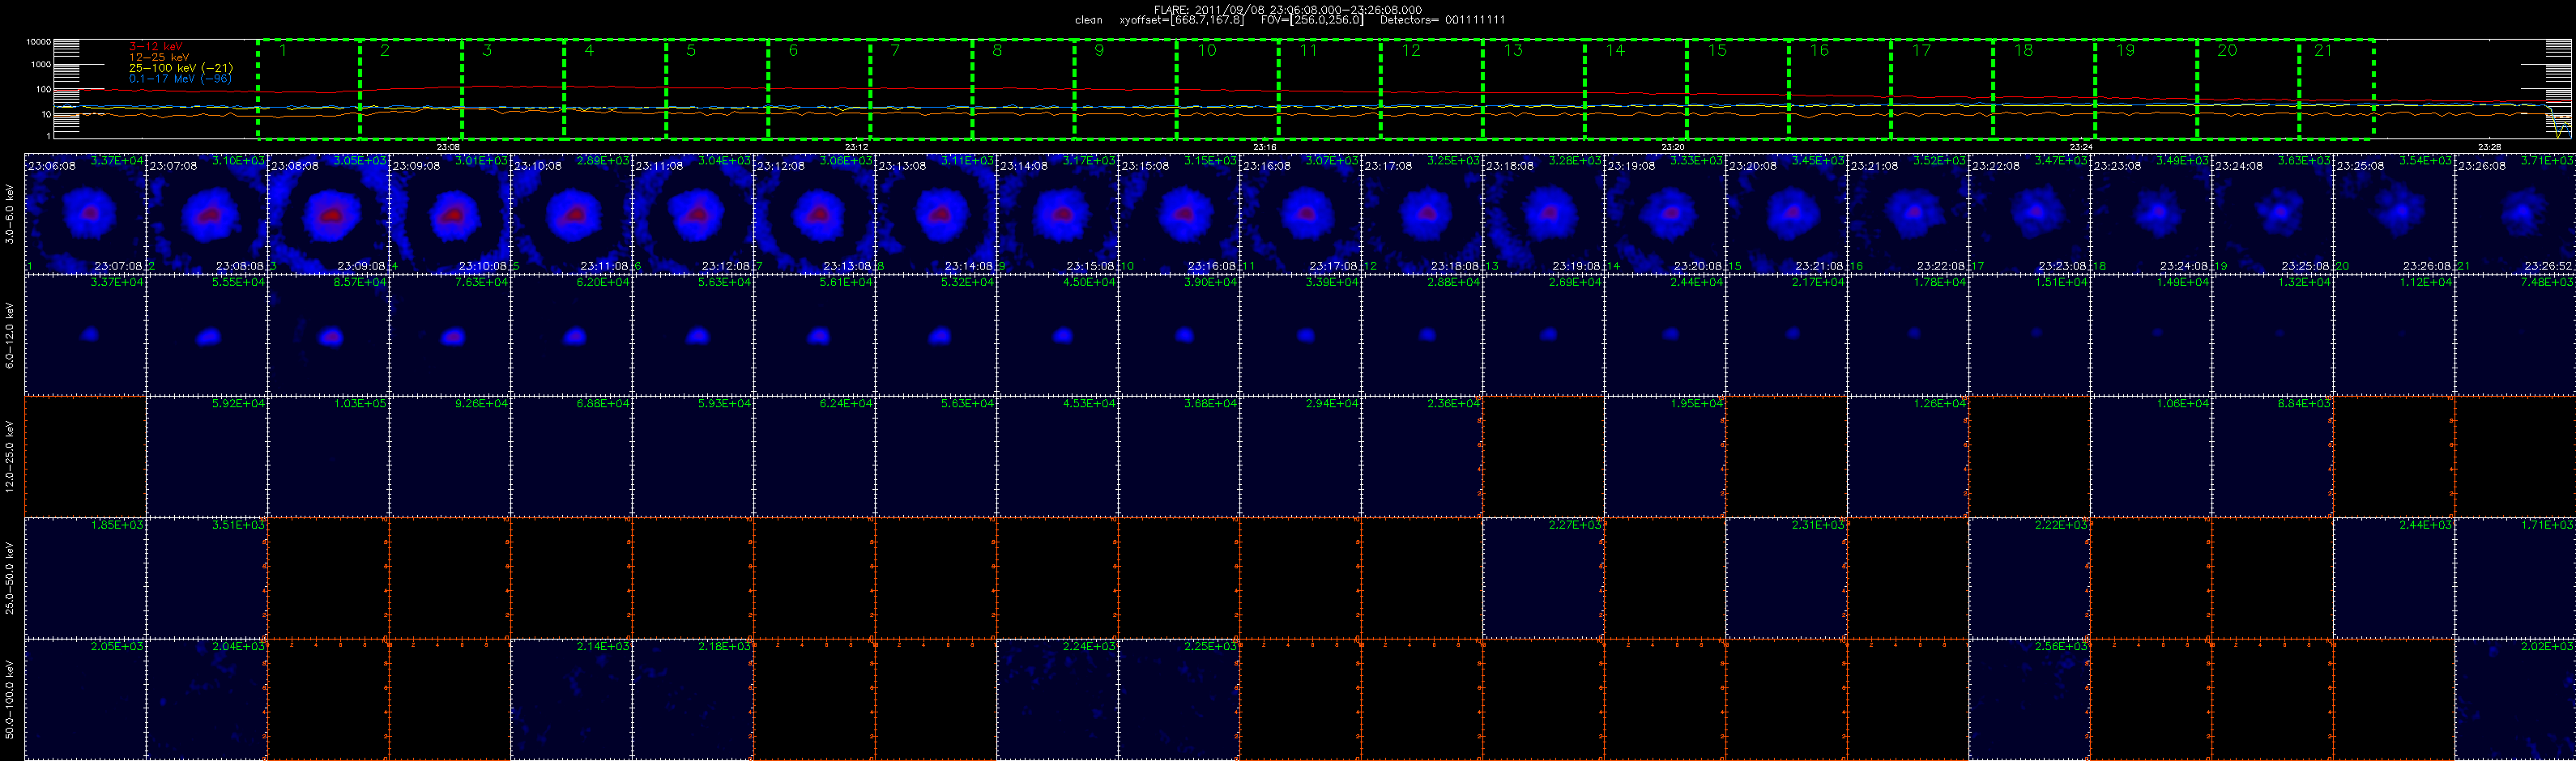
Task: Open the 6.0-12.0 keV image with peak 7.48E+03
Action: (2515, 335)
